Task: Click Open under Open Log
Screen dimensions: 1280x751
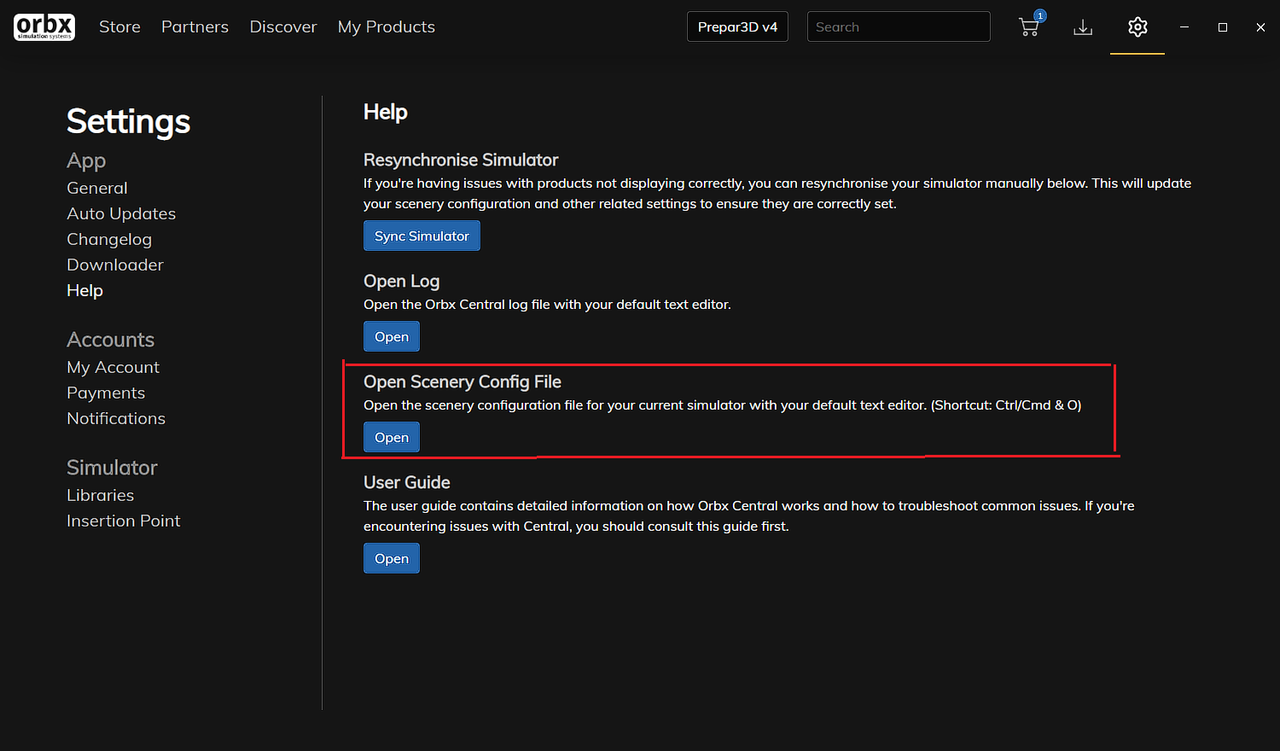Action: coord(391,337)
